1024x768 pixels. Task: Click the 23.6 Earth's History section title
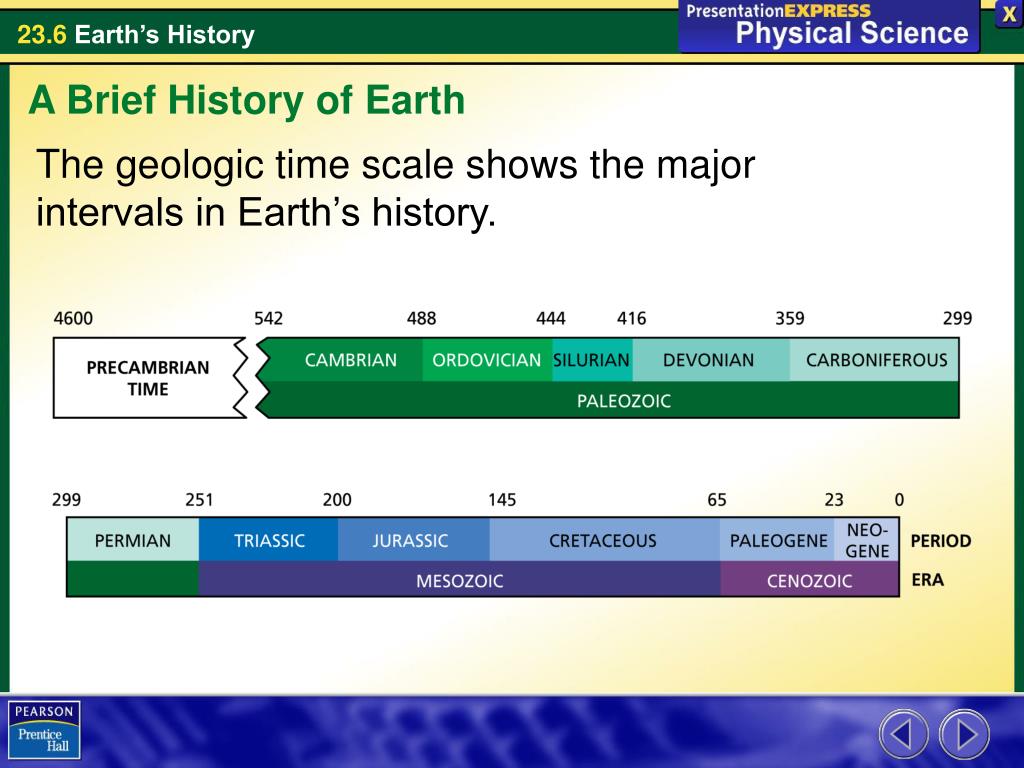point(136,35)
